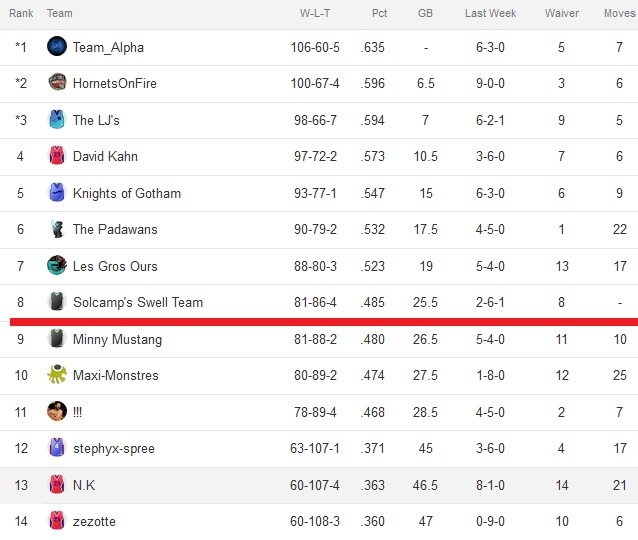
Task: Click the zezotte team name
Action: (x=94, y=521)
